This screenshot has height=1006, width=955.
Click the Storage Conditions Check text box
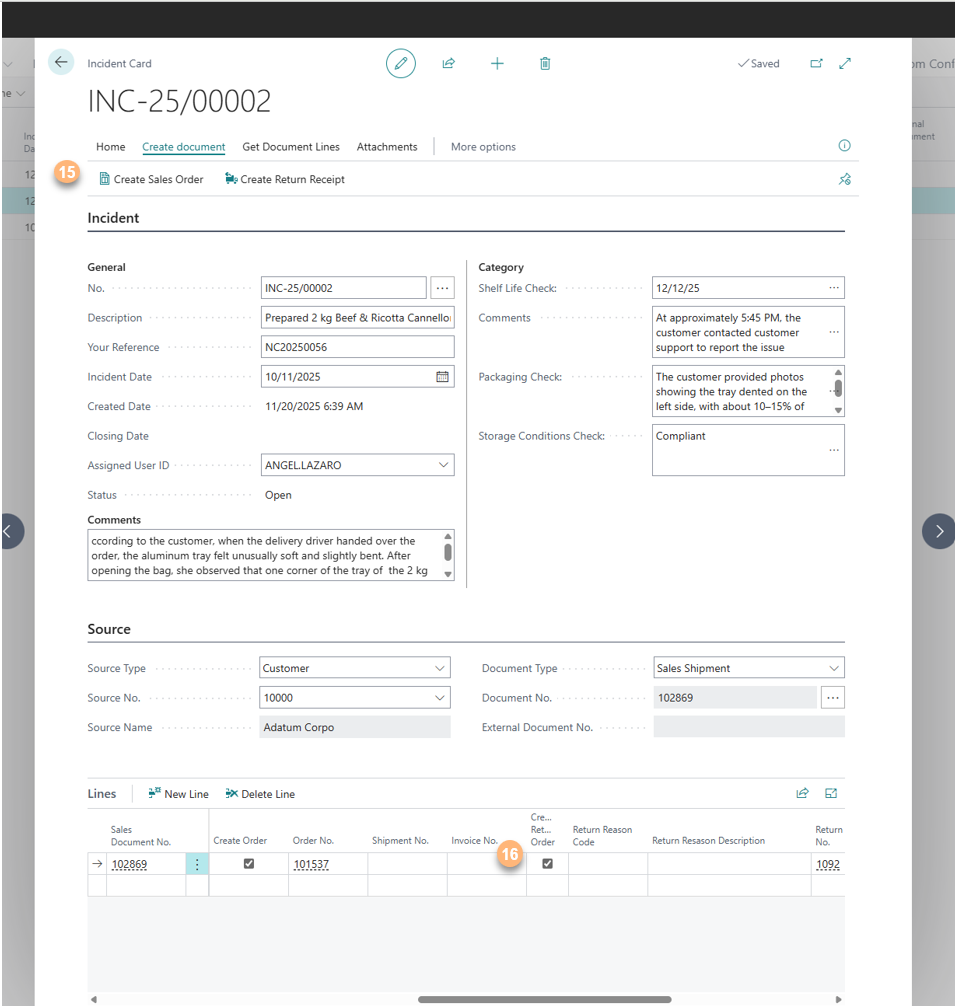(x=748, y=450)
